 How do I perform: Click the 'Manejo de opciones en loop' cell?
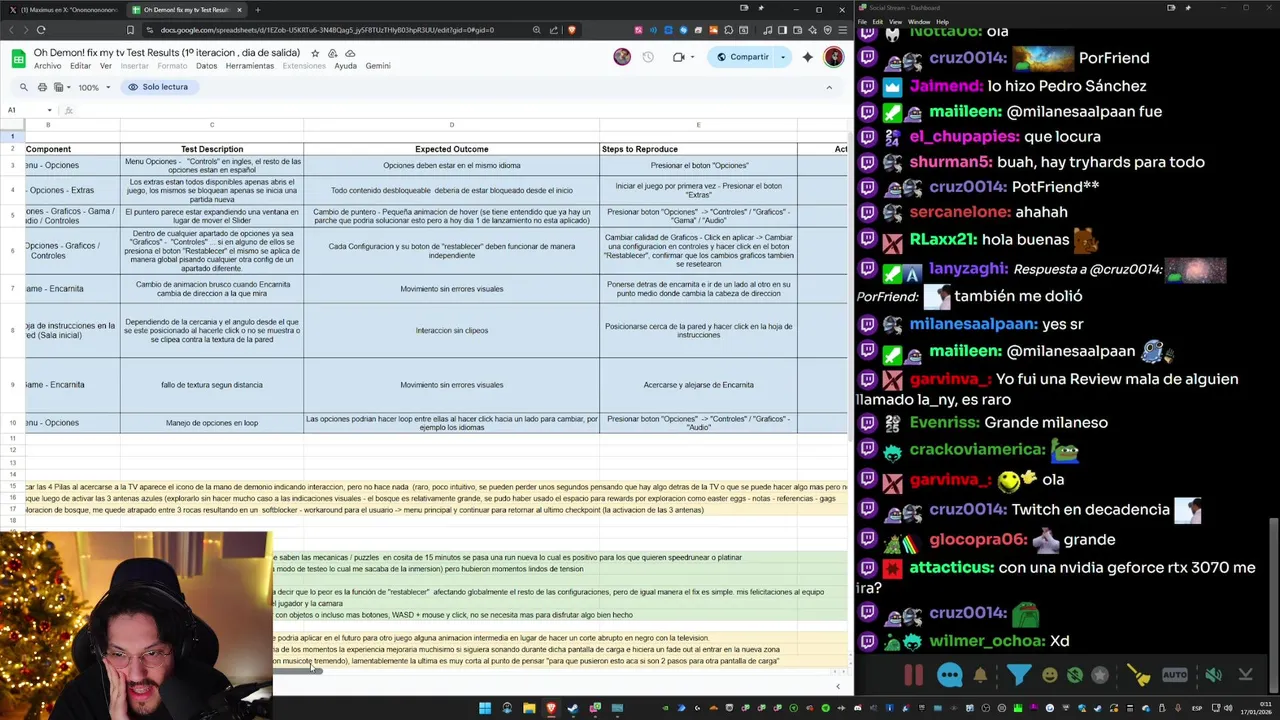coord(212,423)
